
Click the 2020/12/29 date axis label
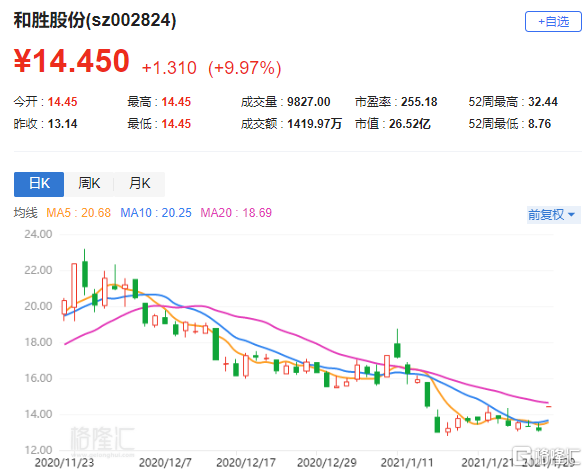[327, 463]
